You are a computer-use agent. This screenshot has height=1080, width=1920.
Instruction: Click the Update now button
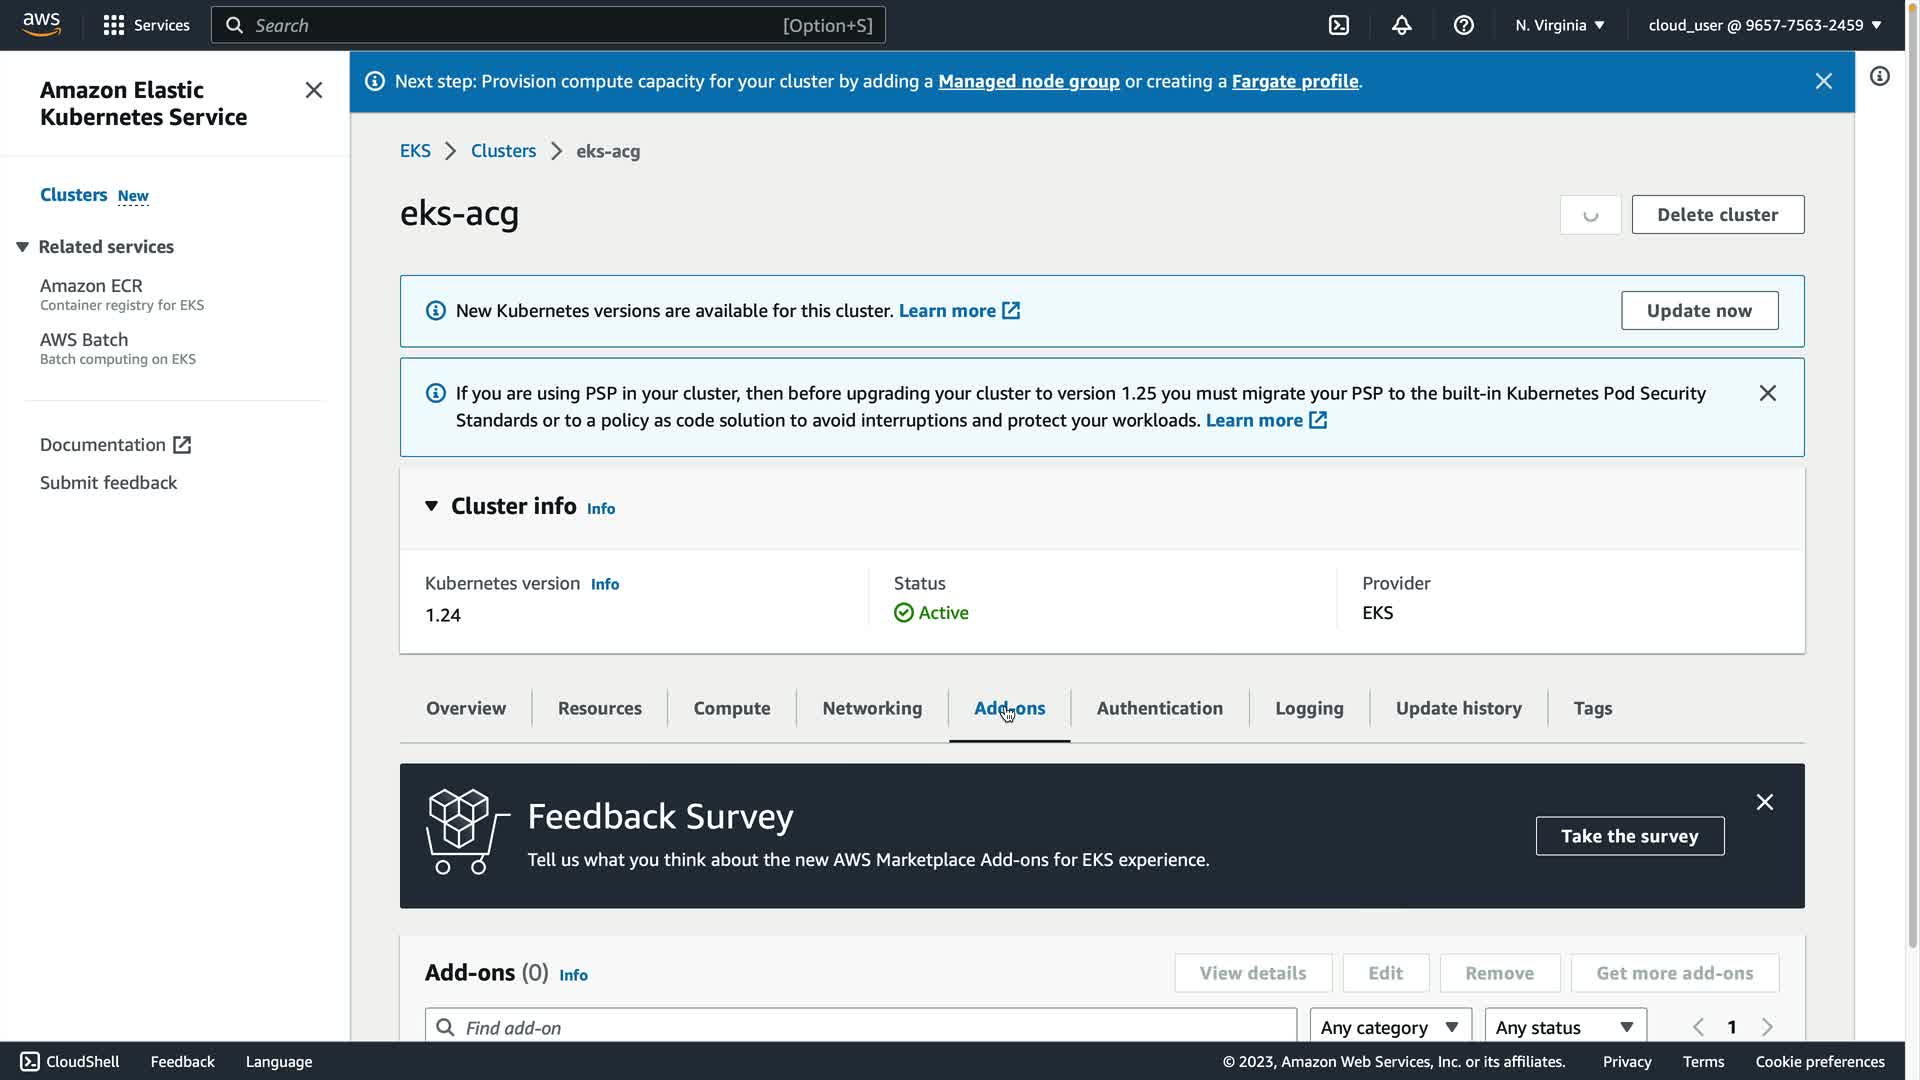tap(1699, 311)
